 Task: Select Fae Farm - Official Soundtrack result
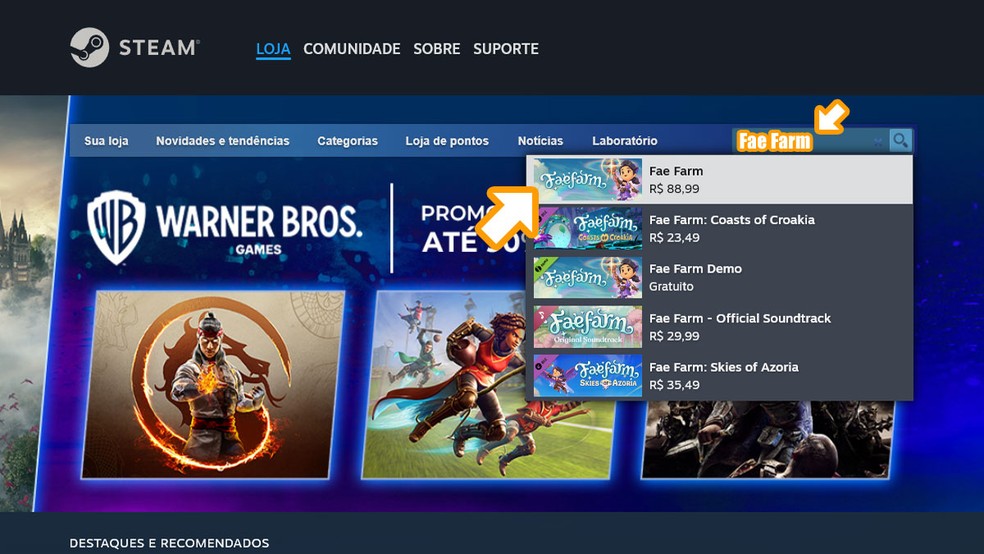point(720,327)
